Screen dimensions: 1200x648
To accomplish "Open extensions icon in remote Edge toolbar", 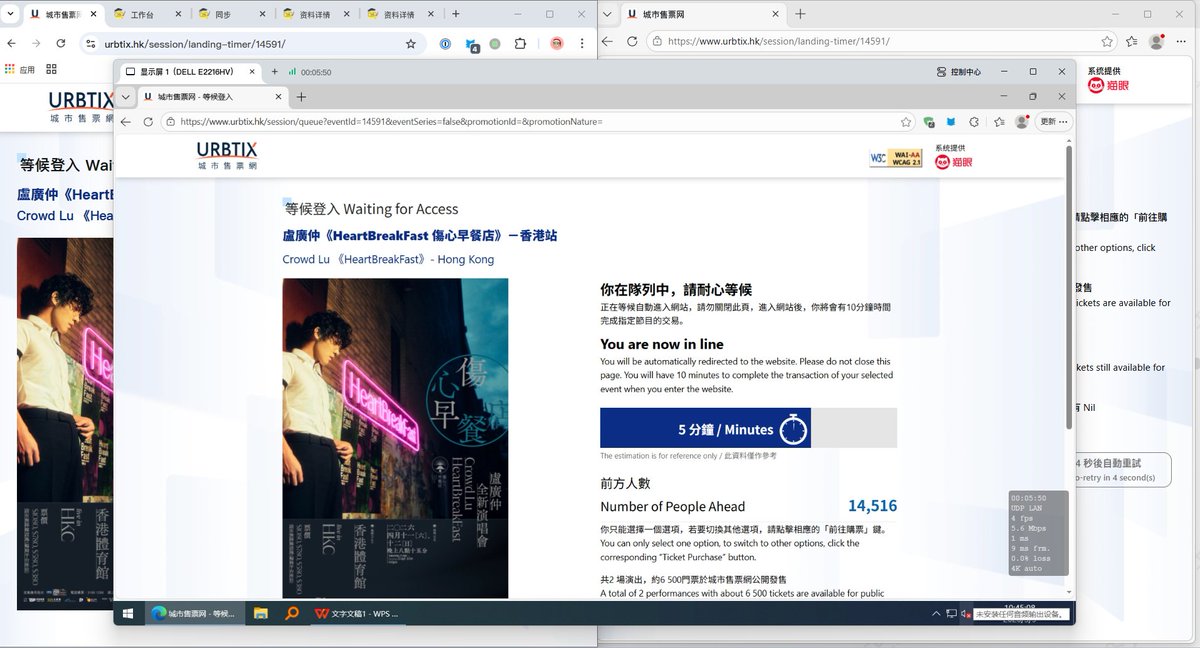I will pos(974,121).
